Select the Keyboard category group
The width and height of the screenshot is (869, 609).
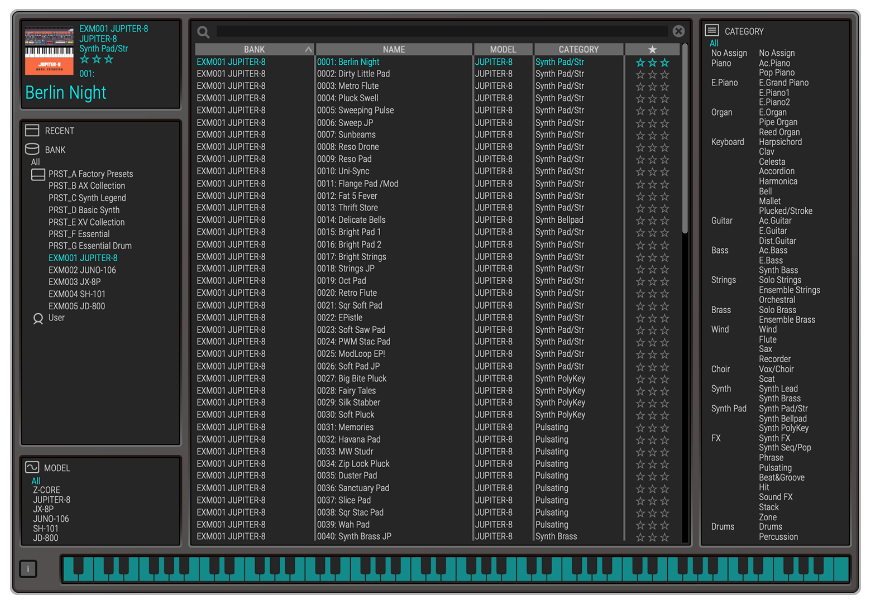[728, 142]
